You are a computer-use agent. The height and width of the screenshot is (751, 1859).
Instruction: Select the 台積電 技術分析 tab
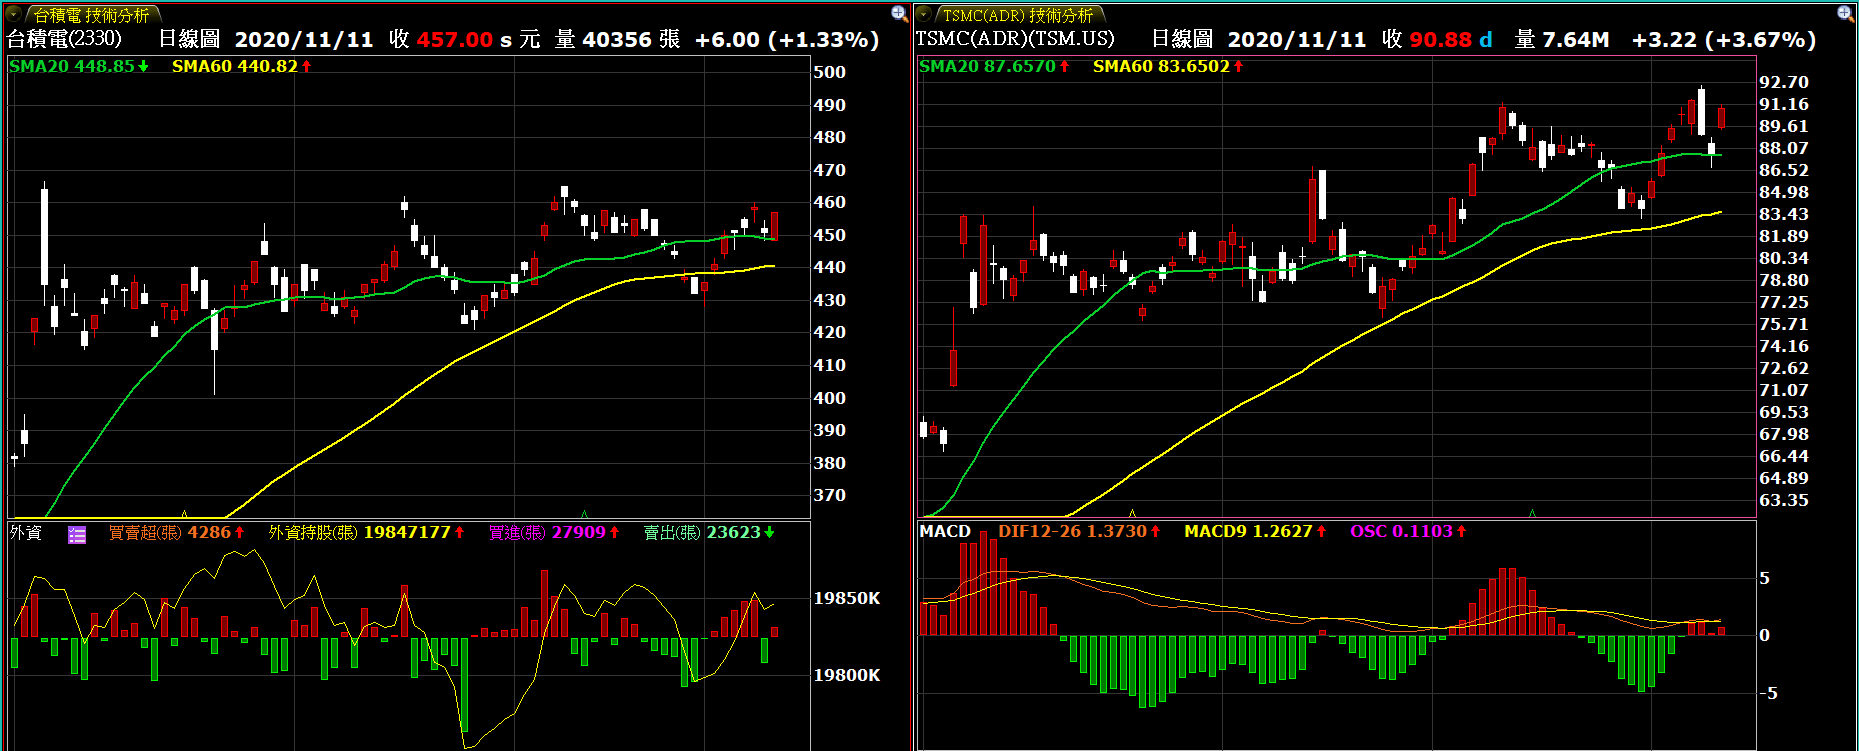pyautogui.click(x=91, y=15)
